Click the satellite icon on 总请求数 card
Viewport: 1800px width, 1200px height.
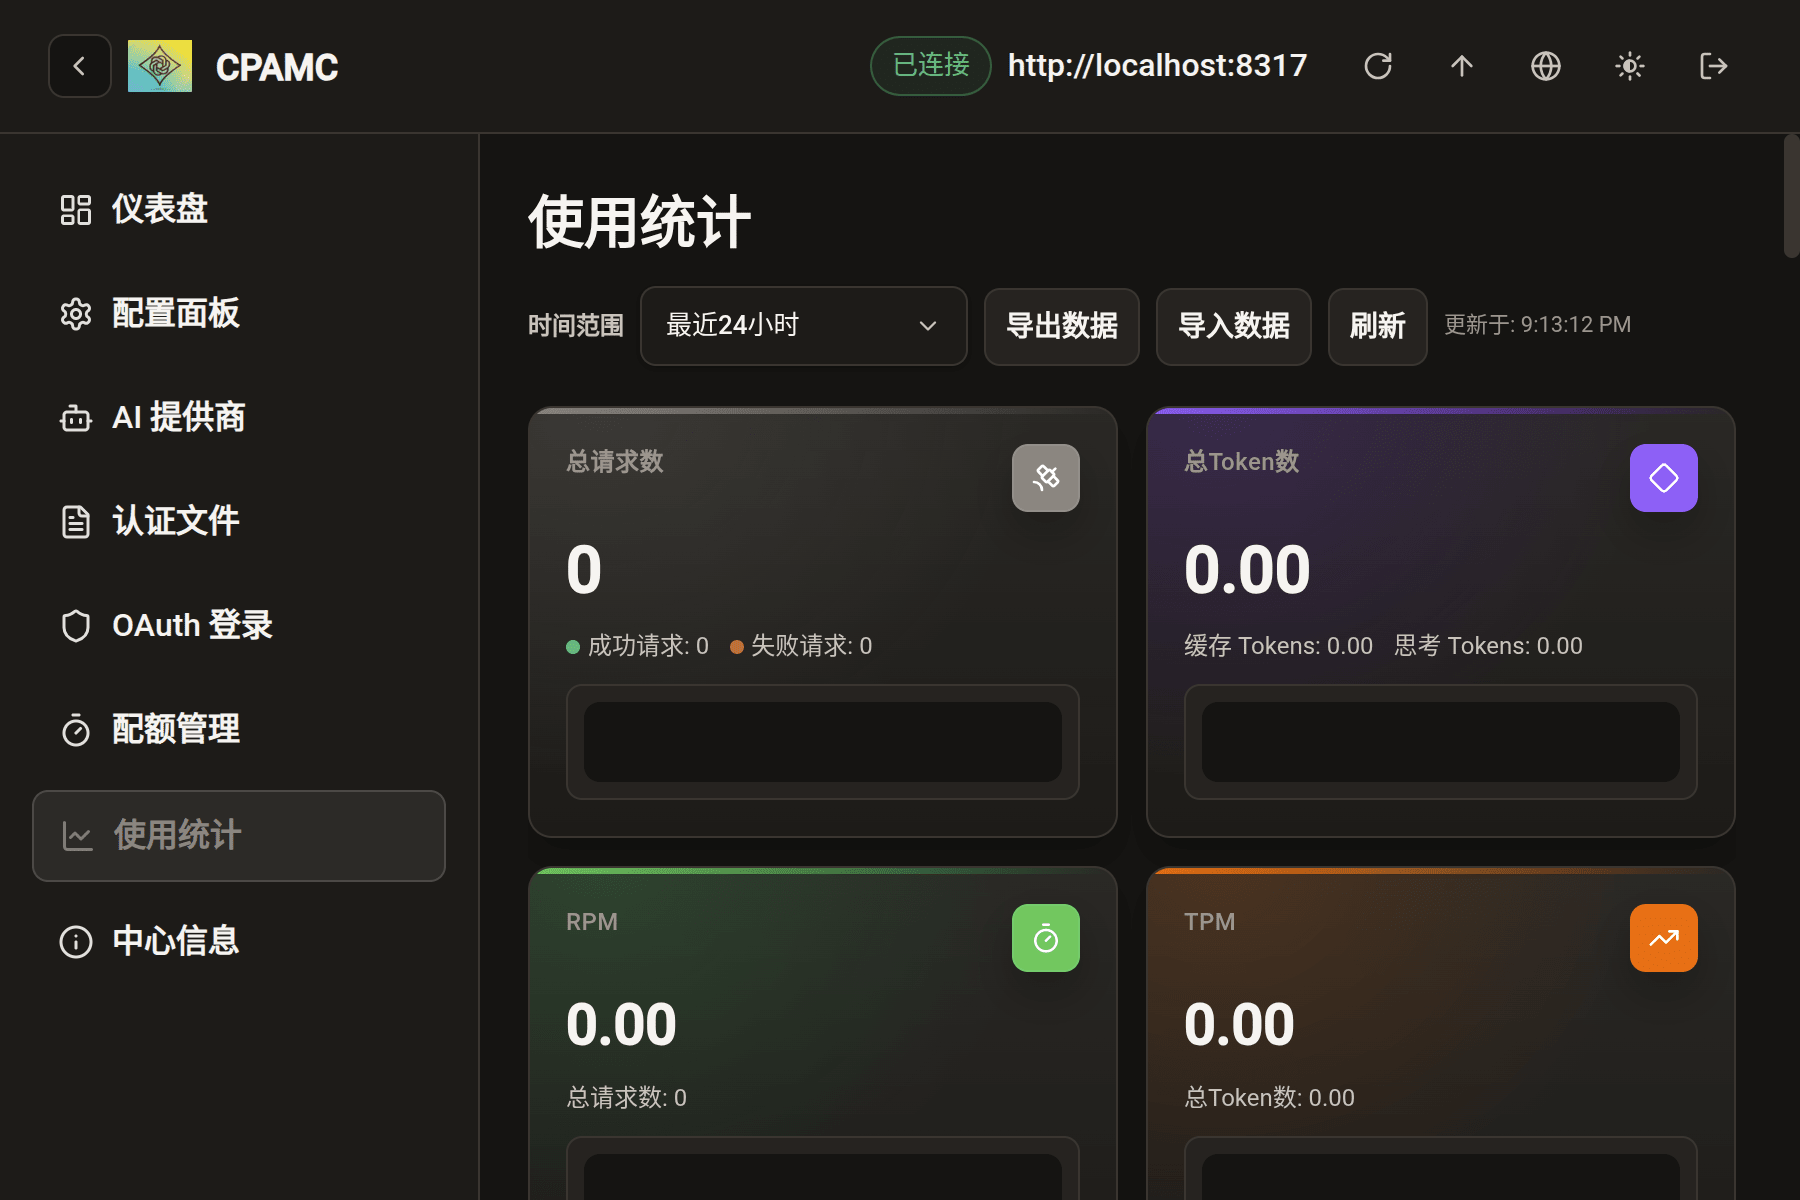point(1046,478)
